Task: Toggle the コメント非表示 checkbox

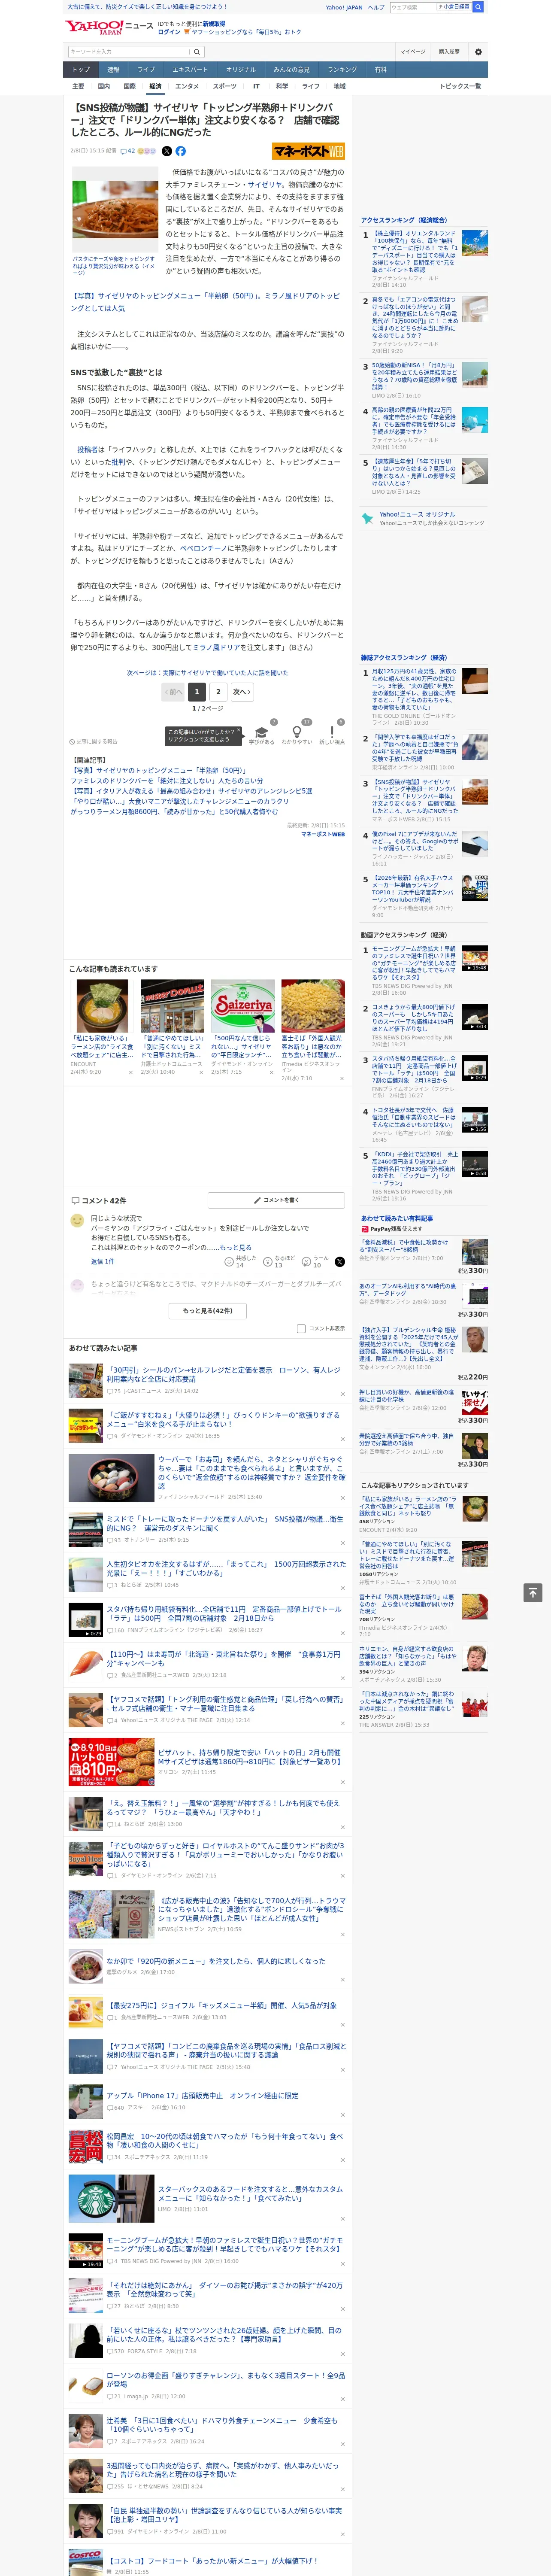Action: 301,1328
